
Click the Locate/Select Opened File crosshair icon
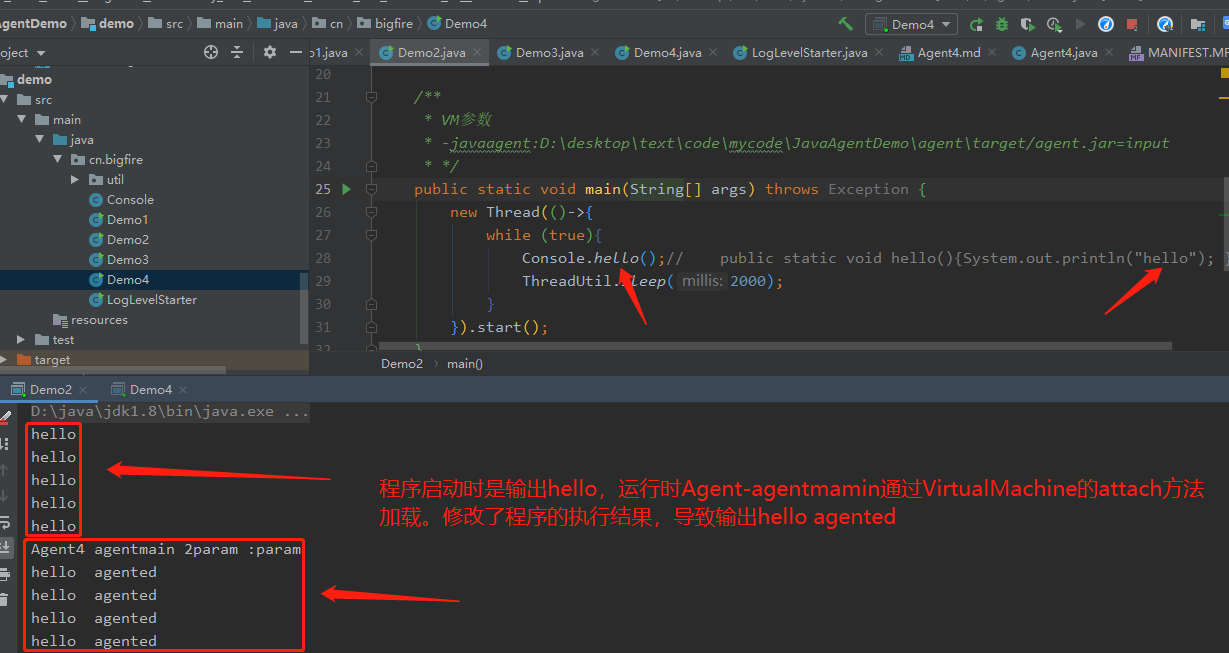pyautogui.click(x=211, y=52)
